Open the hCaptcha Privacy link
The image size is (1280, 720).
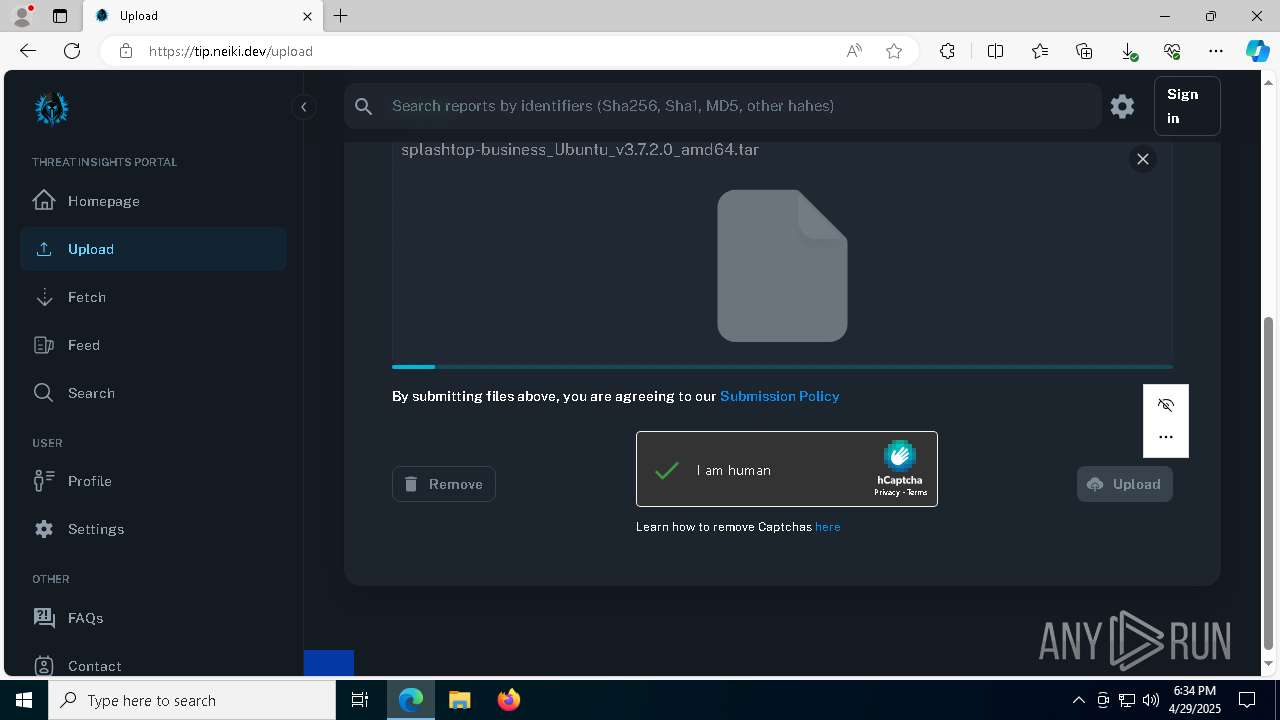pyautogui.click(x=886, y=493)
